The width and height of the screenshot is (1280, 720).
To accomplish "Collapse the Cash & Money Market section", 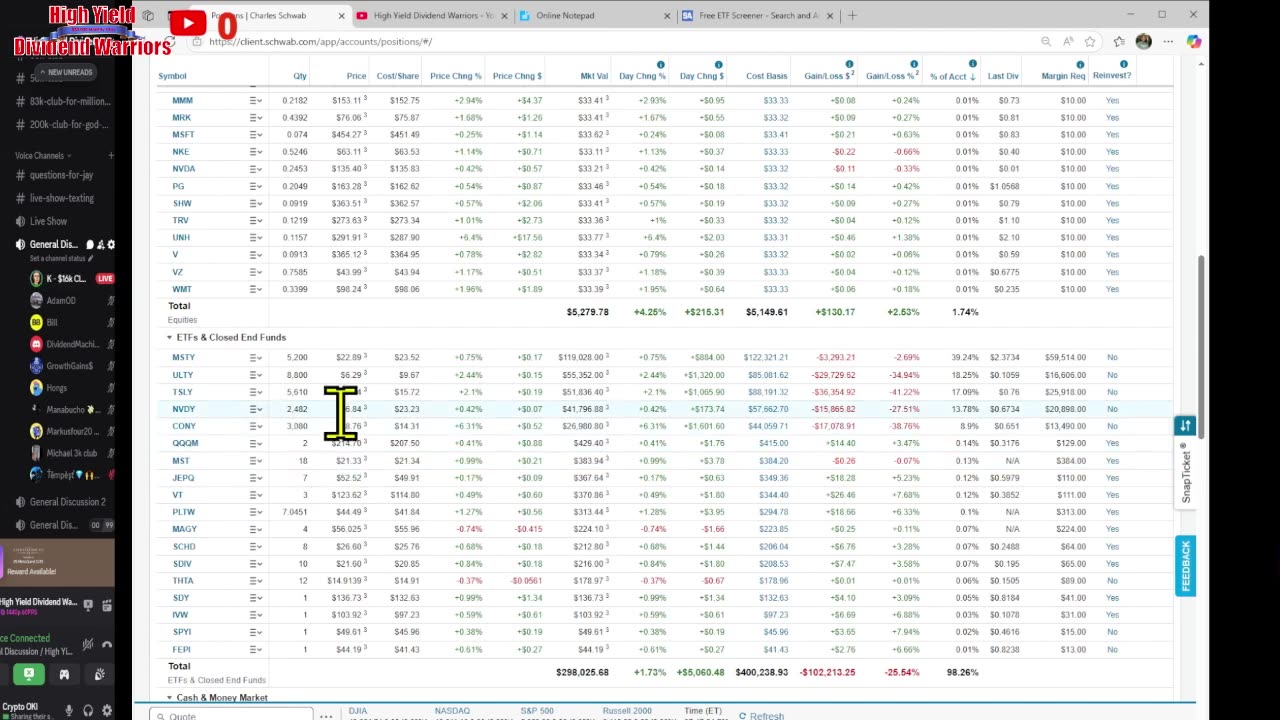I will click(169, 698).
